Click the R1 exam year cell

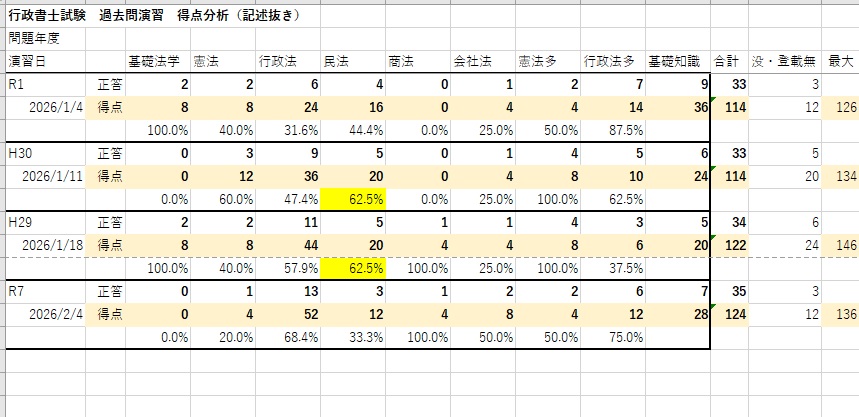pyautogui.click(x=45, y=85)
